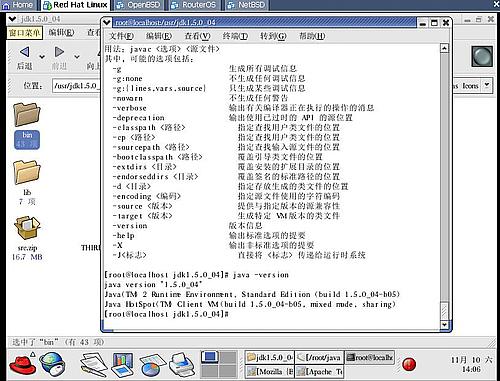Open the view-as Icons dropdown
The width and height of the screenshot is (500, 381).
pyautogui.click(x=487, y=85)
